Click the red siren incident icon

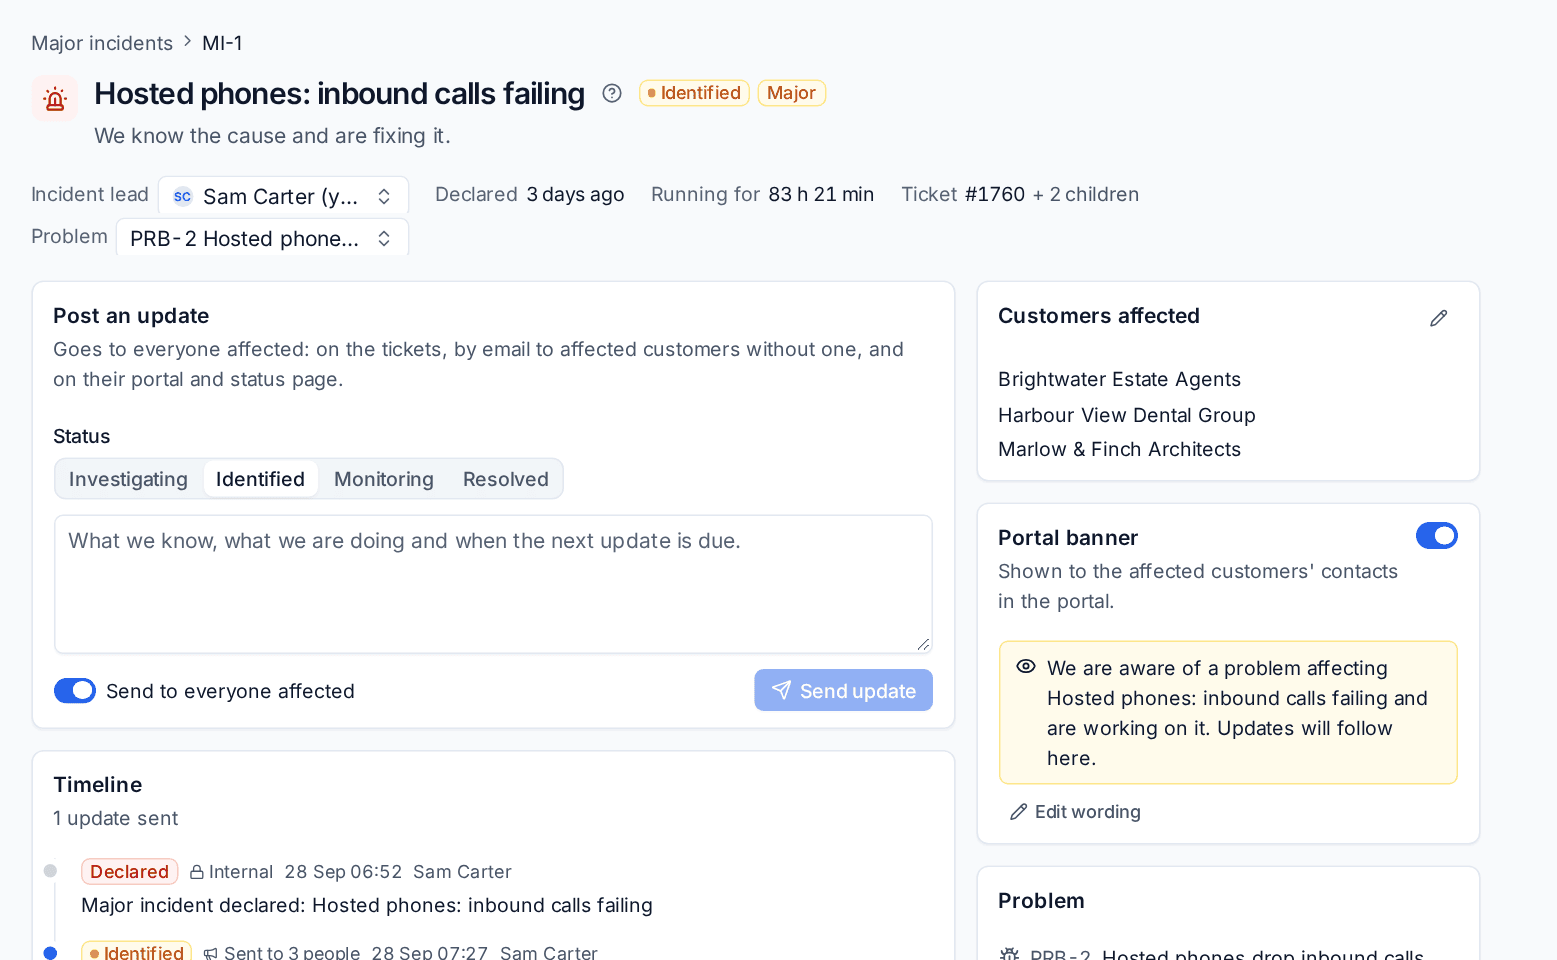[x=55, y=98]
